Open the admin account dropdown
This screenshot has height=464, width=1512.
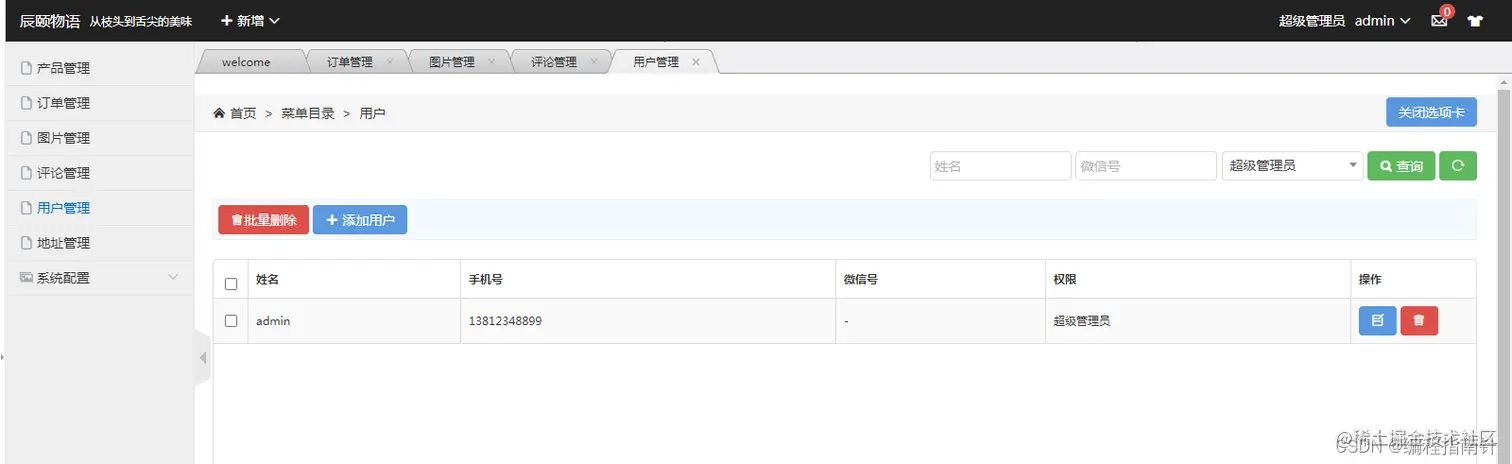pyautogui.click(x=1383, y=21)
